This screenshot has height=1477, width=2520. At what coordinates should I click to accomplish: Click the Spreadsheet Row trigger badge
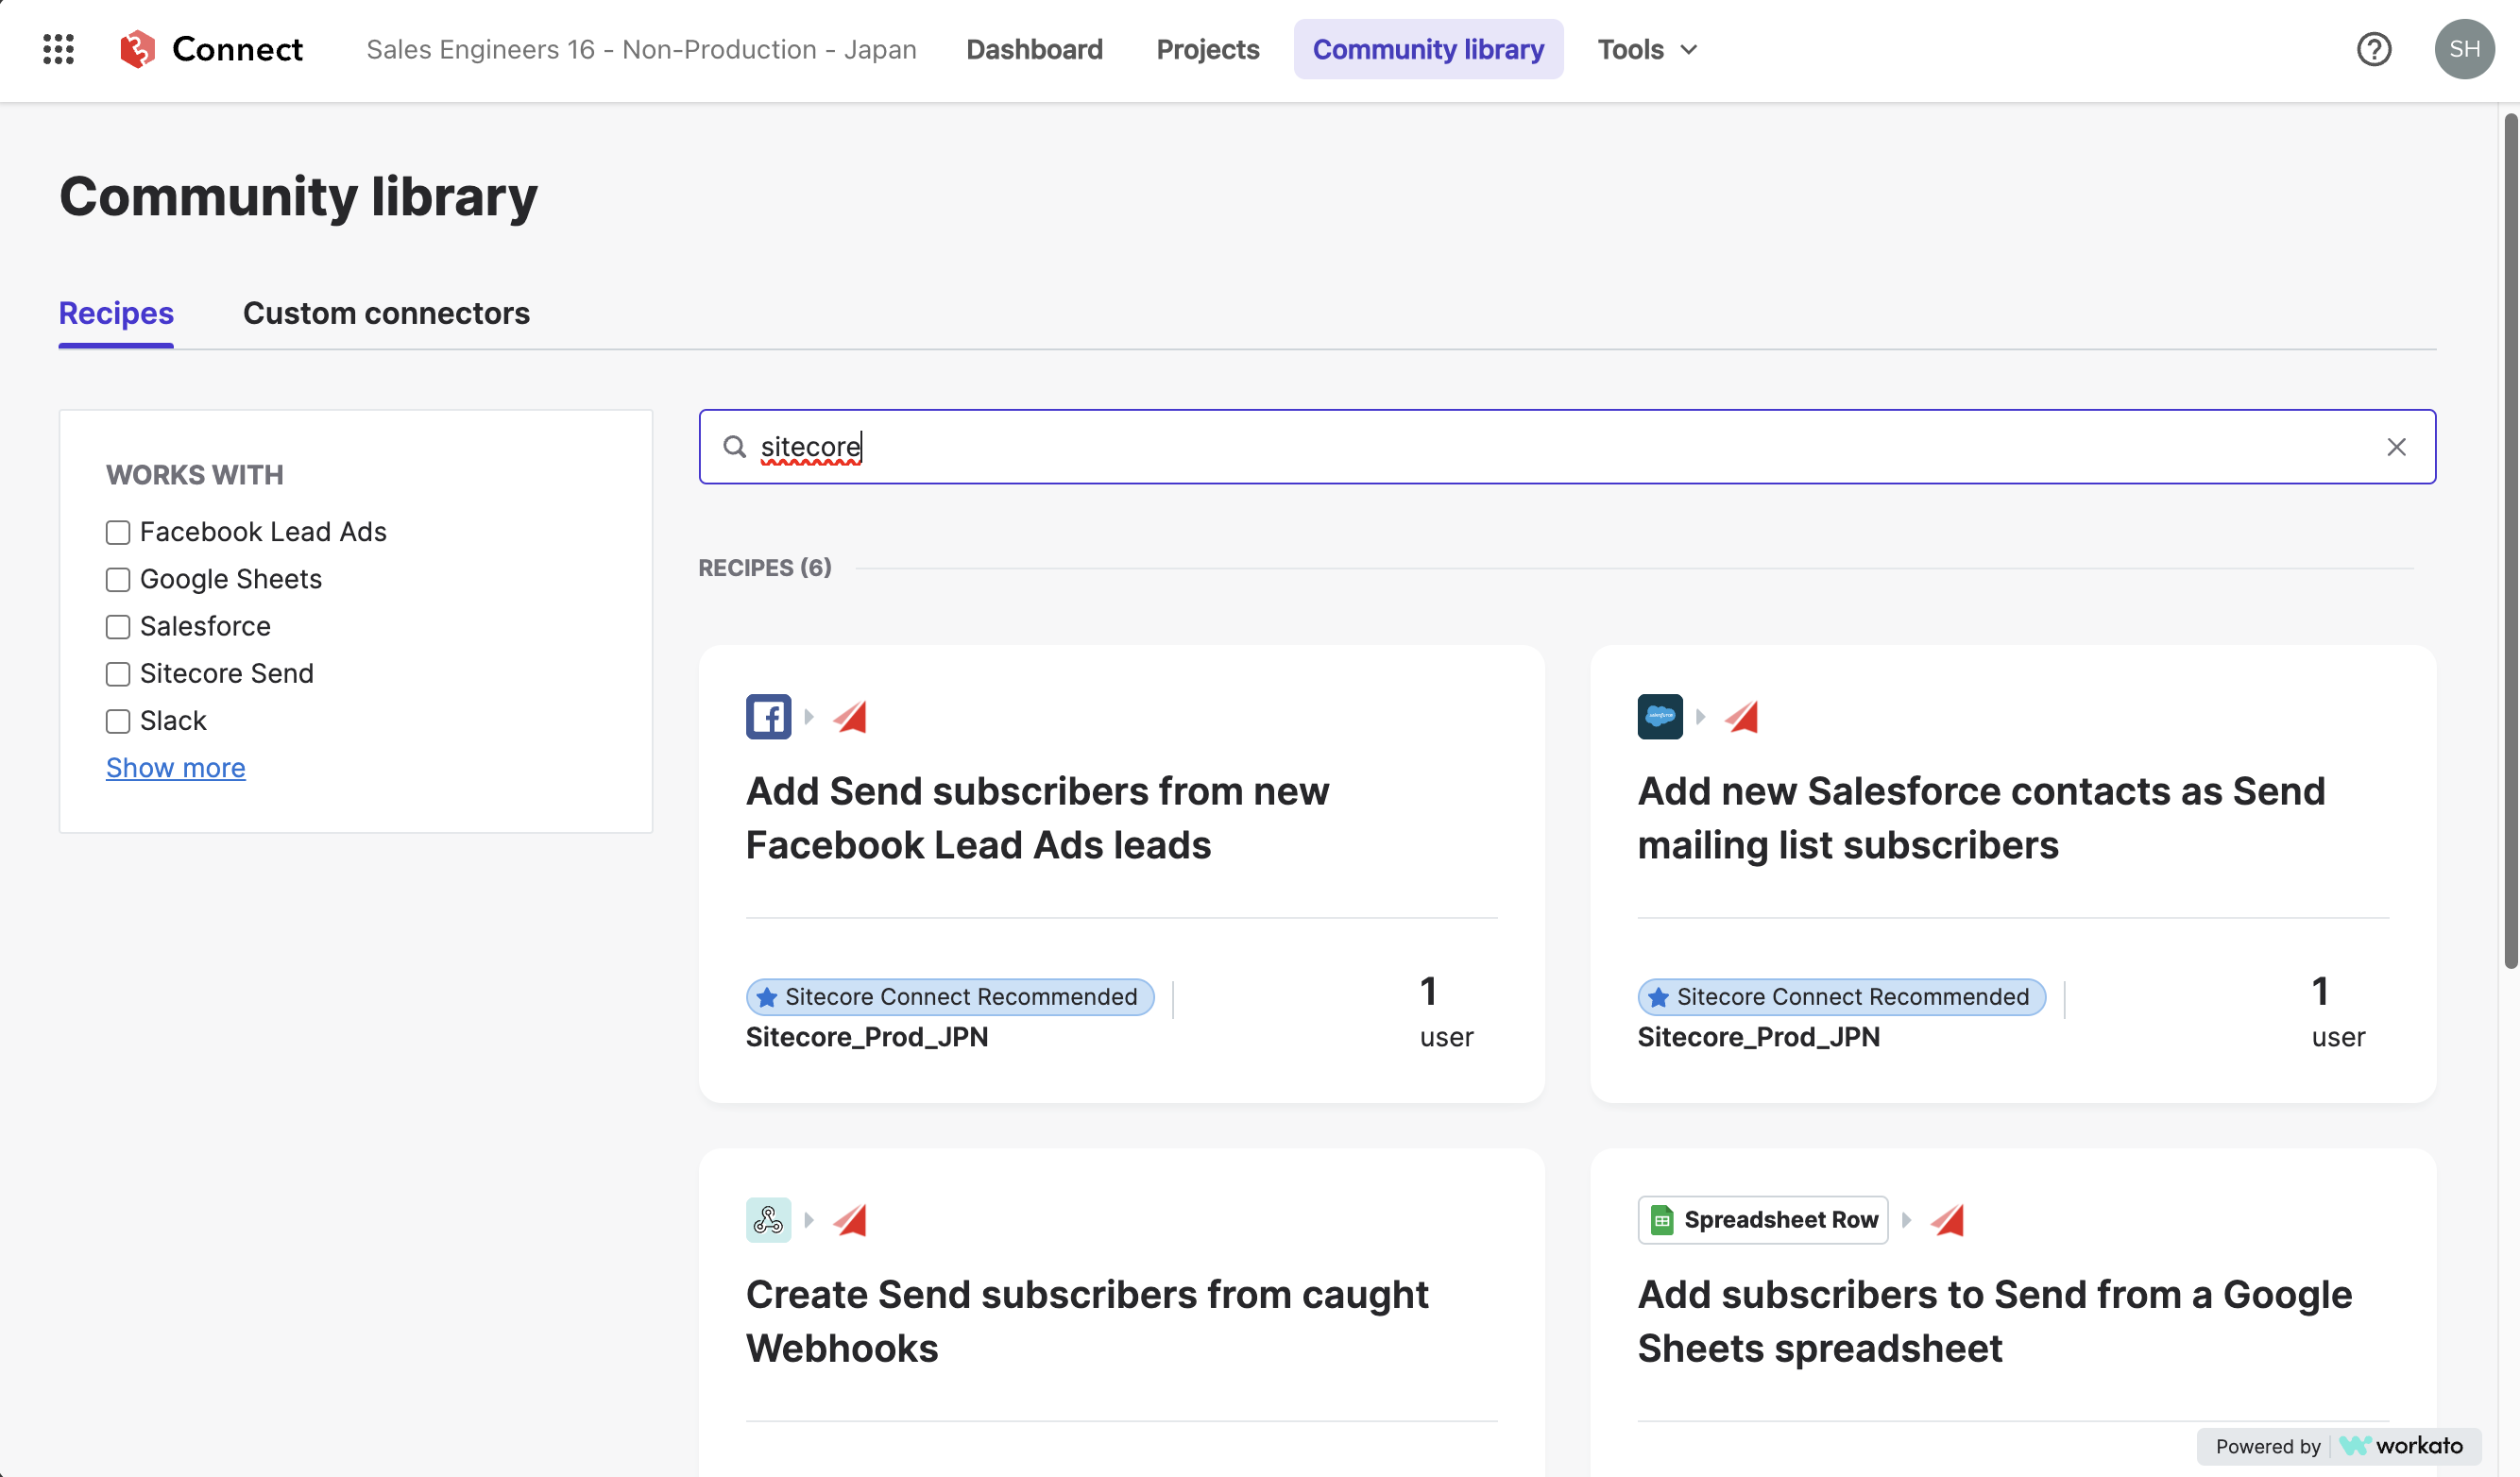[1763, 1220]
